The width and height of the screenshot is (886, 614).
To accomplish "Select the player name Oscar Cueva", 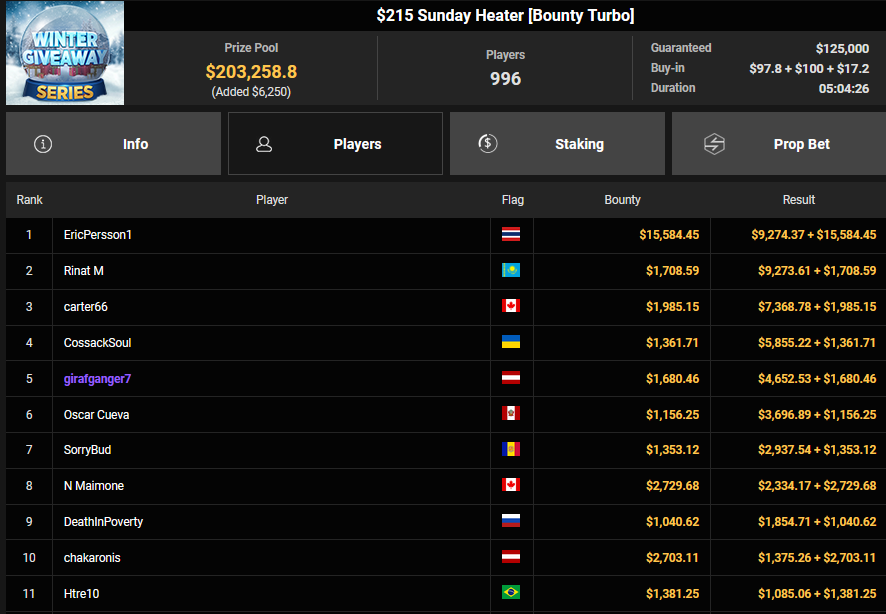I will click(x=96, y=415).
